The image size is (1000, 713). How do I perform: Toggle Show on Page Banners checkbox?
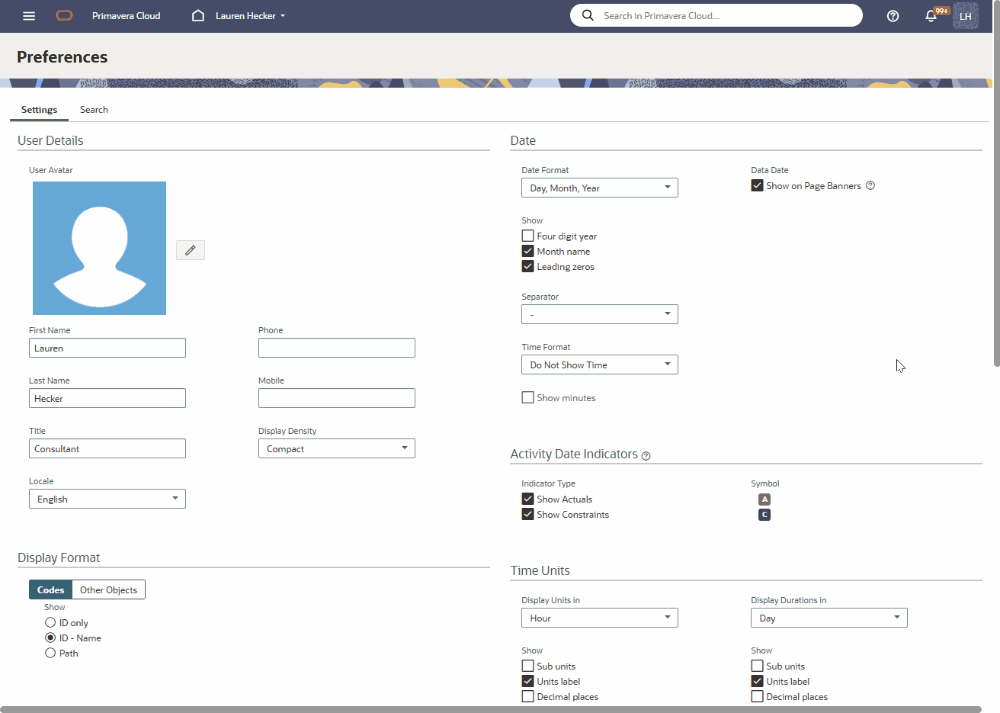pos(757,186)
